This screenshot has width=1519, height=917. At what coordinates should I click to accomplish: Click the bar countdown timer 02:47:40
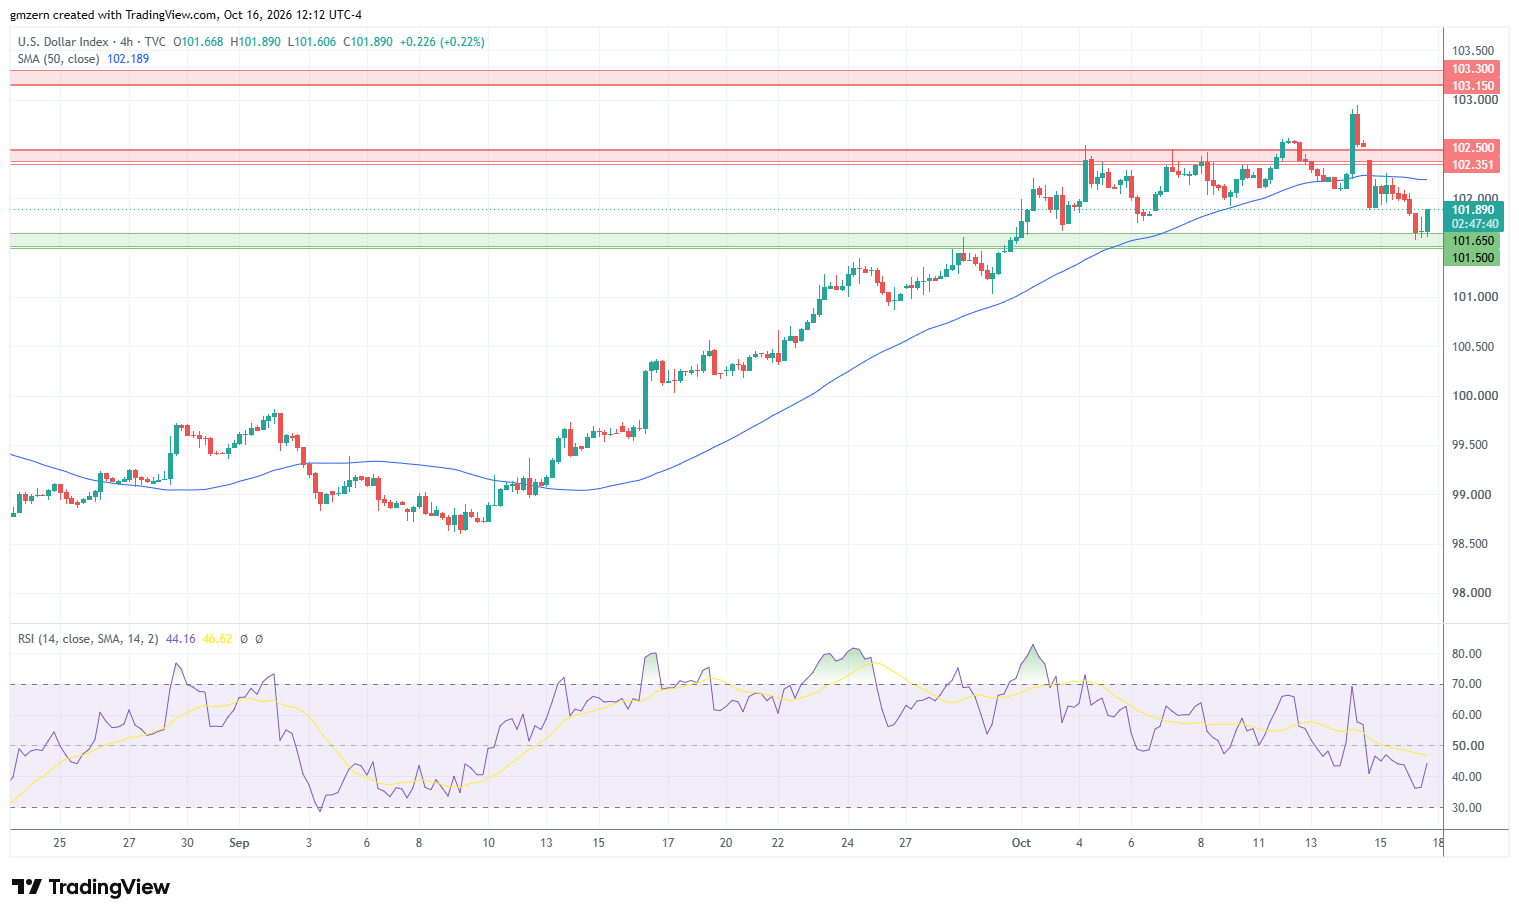click(x=1473, y=224)
